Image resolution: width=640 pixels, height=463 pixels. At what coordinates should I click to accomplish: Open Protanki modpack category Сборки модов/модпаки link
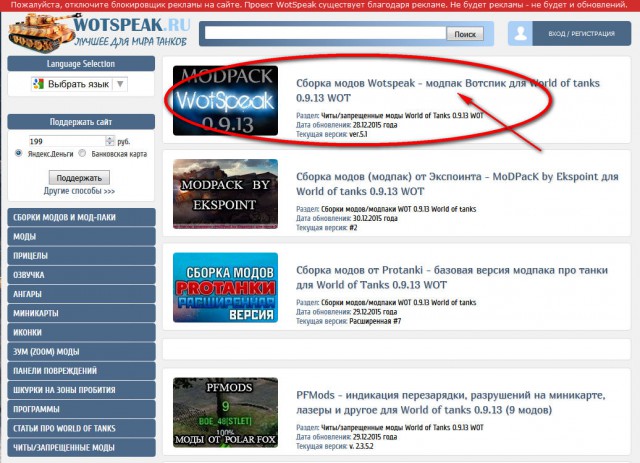pyautogui.click(x=398, y=303)
